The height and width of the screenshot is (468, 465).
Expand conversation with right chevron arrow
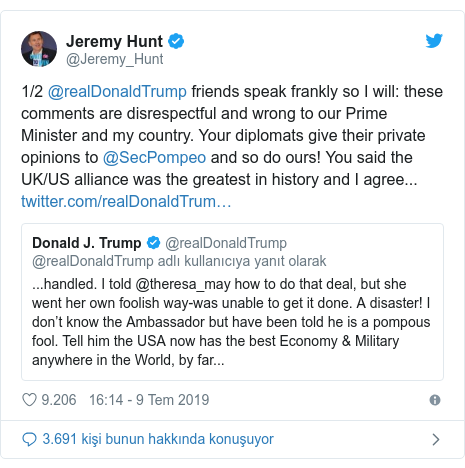click(435, 440)
